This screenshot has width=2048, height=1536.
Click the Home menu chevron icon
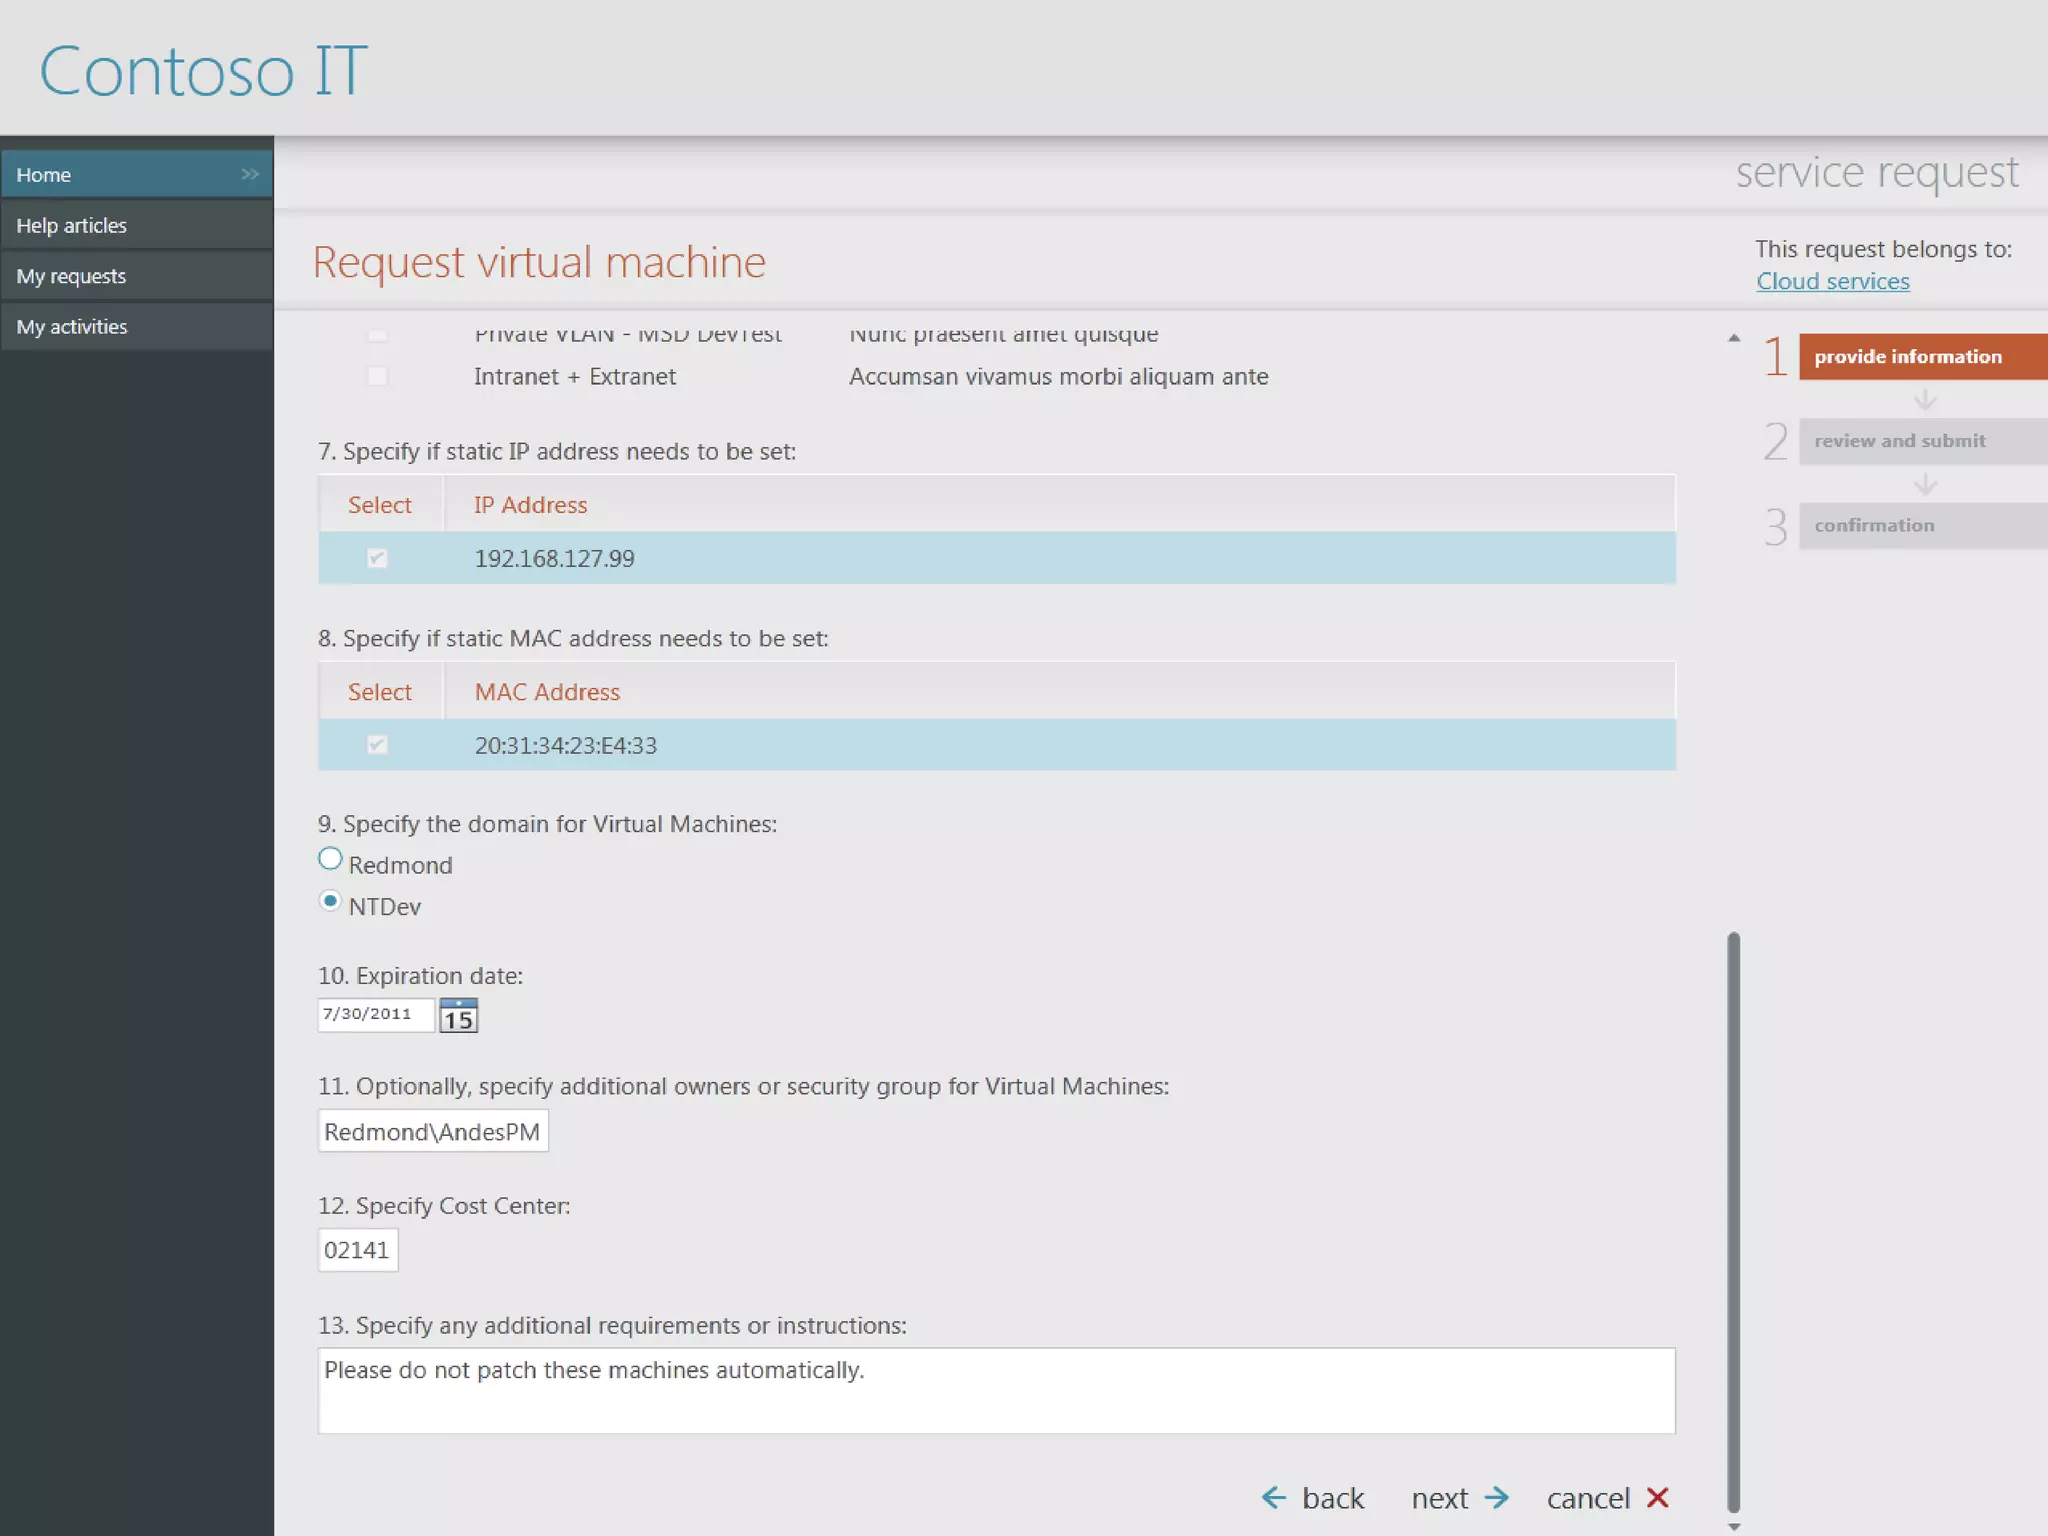[x=249, y=174]
